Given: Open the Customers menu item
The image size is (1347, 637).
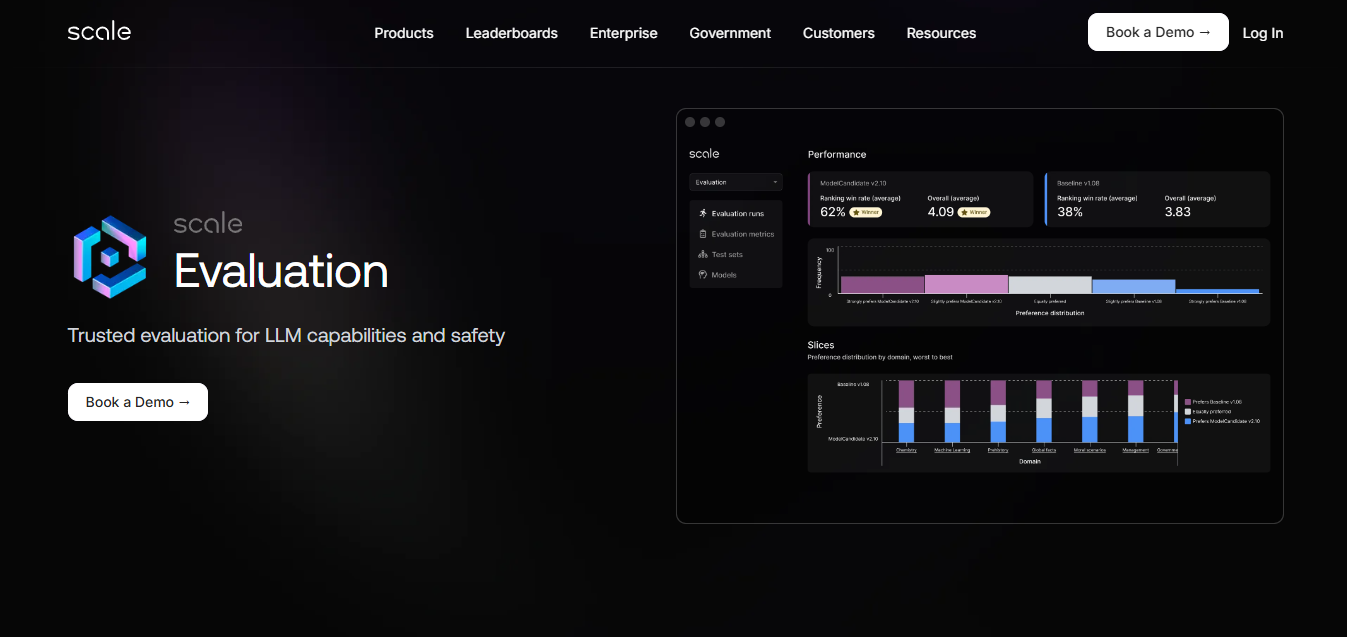Looking at the screenshot, I should tap(839, 33).
